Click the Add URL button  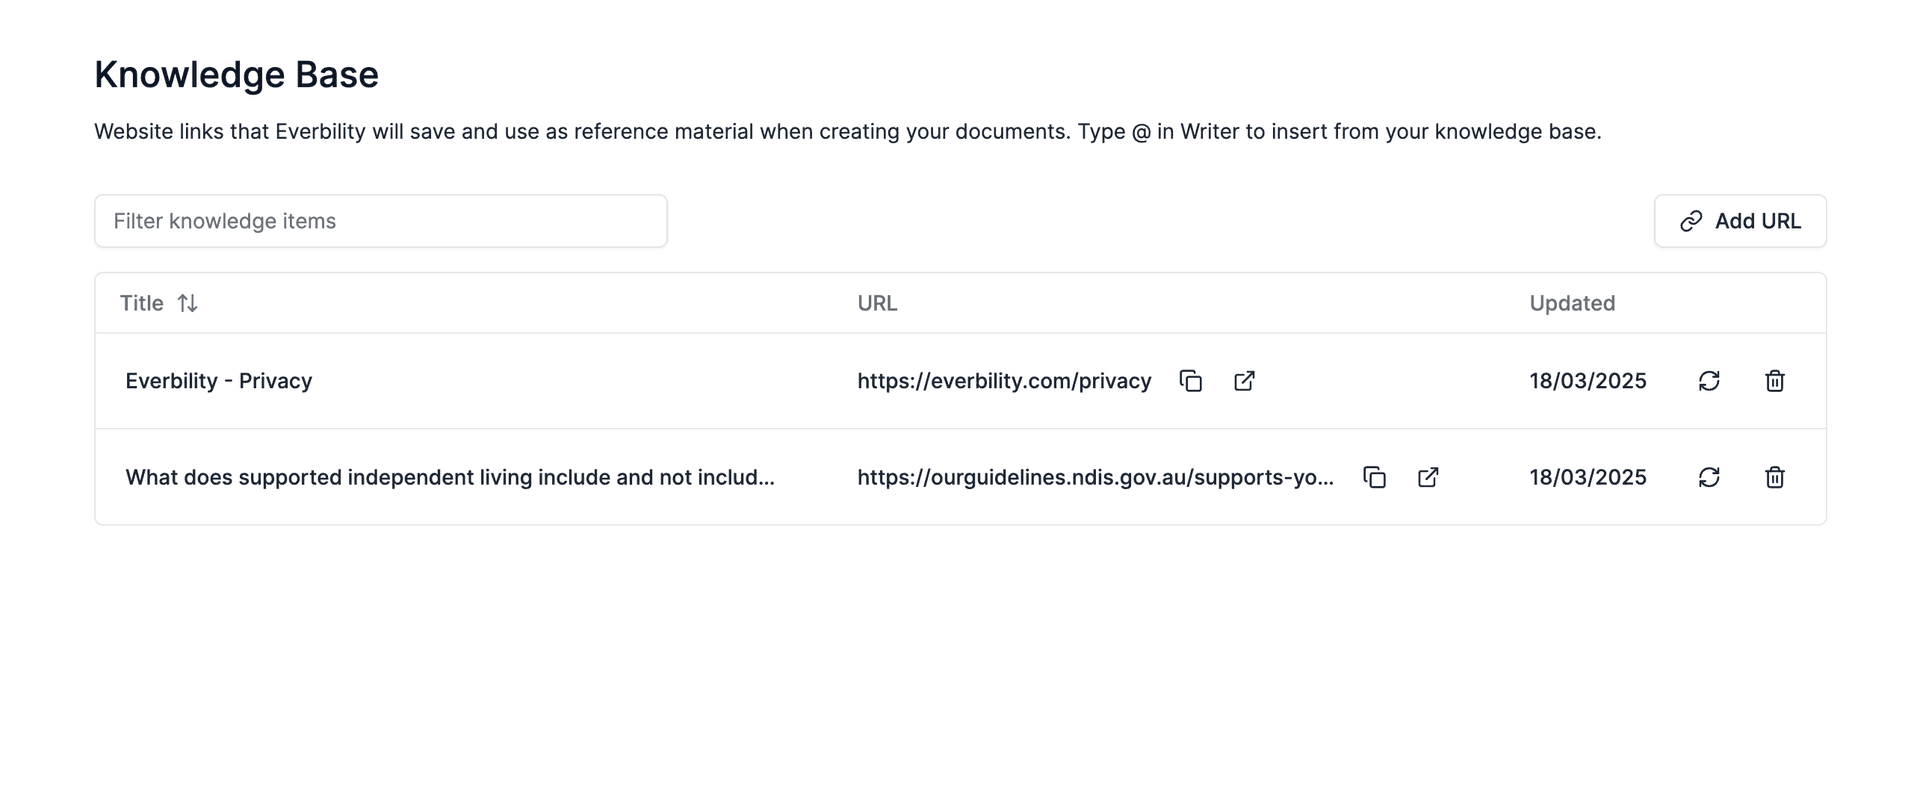pyautogui.click(x=1739, y=221)
